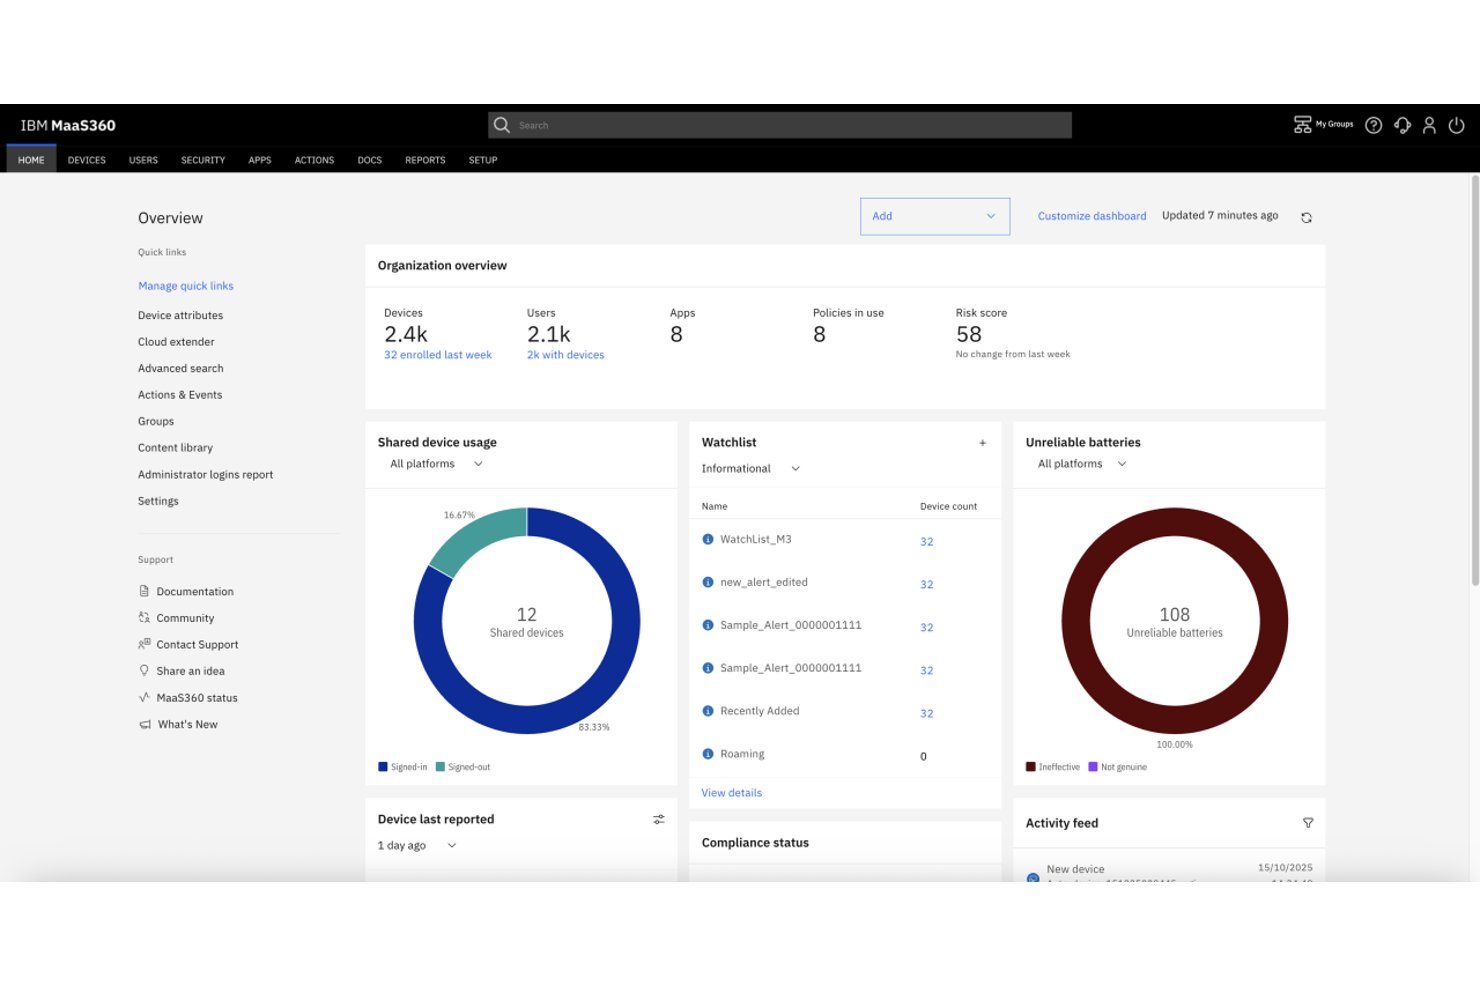Open Device attributes quick link
Image resolution: width=1480 pixels, height=987 pixels.
(x=181, y=315)
